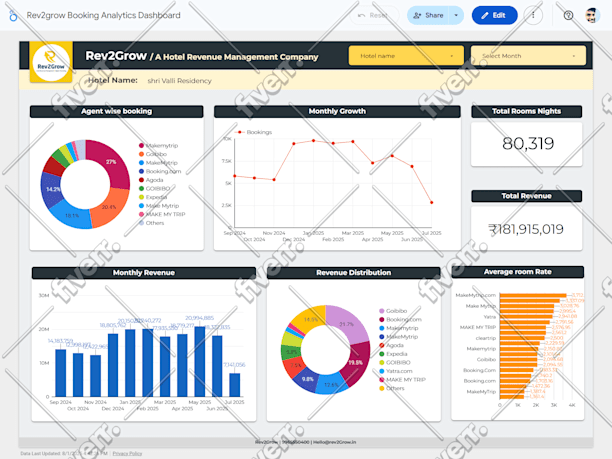This screenshot has height=459, width=612.
Task: Click the Monthly Revenue chart header
Action: (144, 273)
